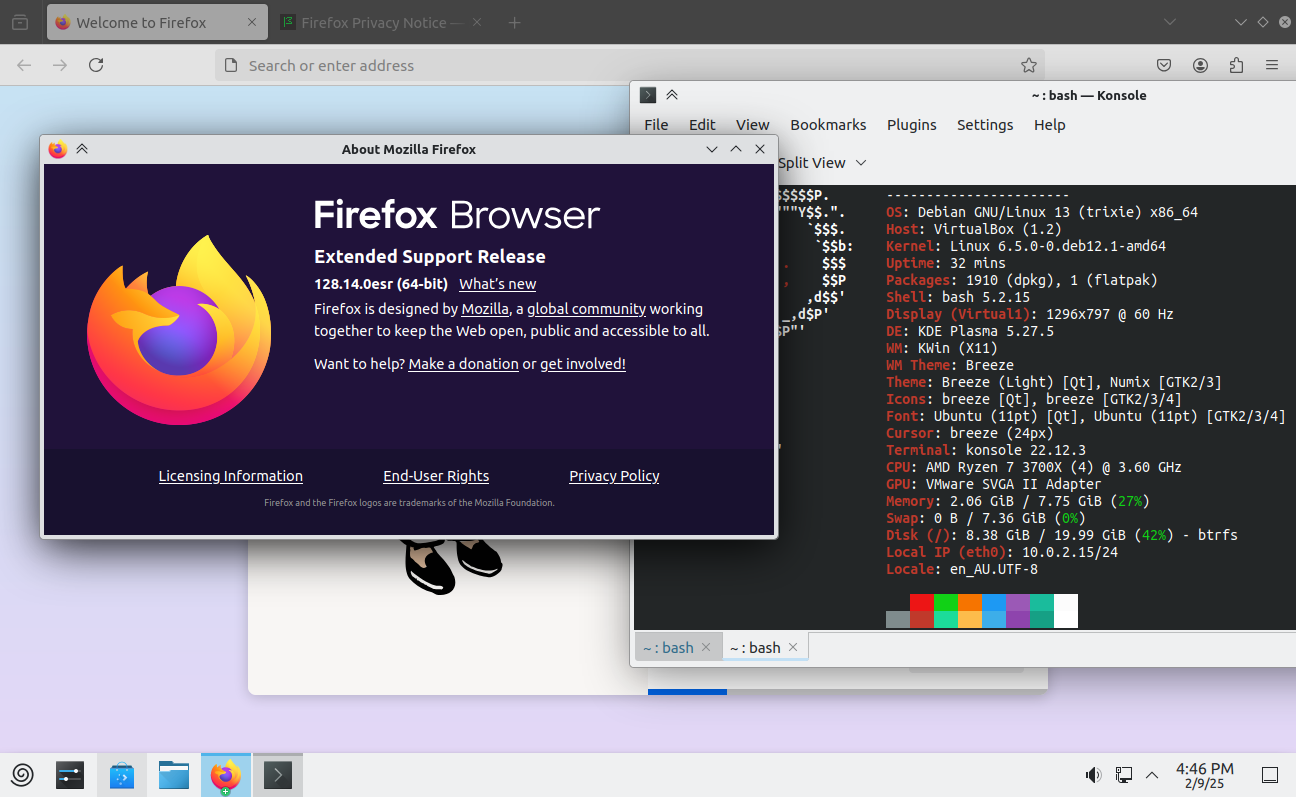
Task: Open the Konsole View menu
Action: point(753,125)
